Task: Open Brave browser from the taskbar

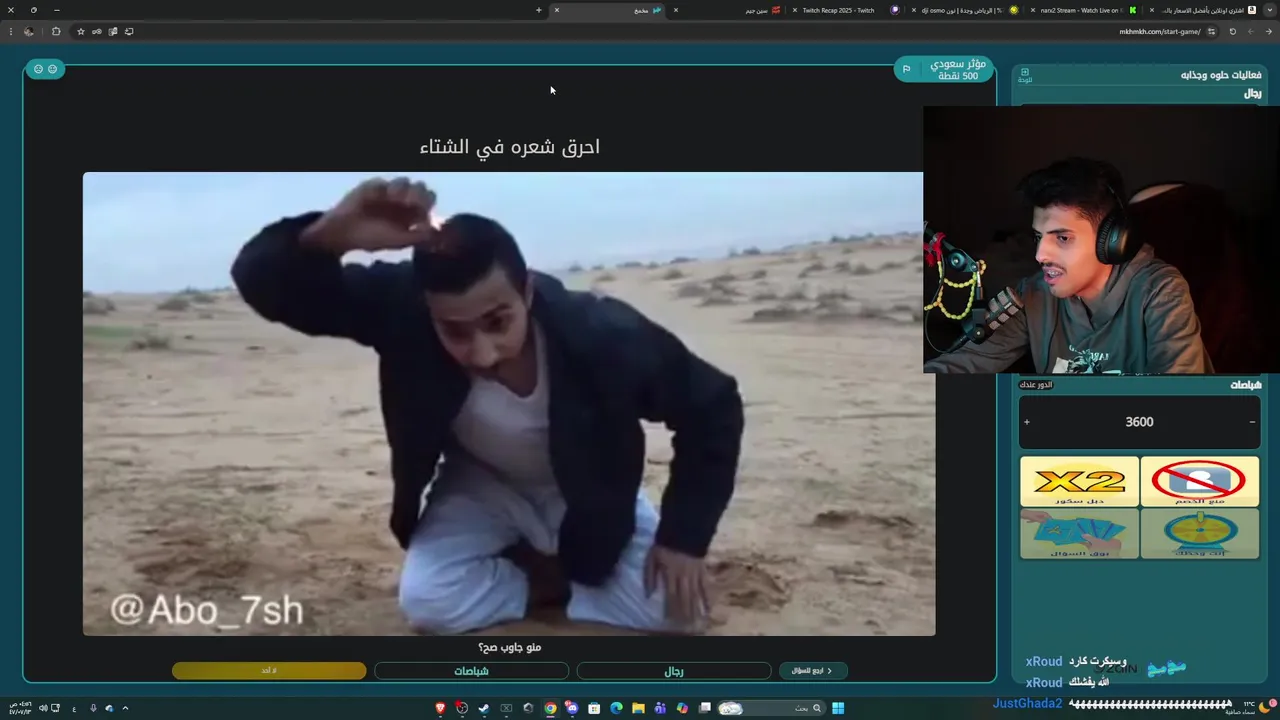Action: (440, 708)
